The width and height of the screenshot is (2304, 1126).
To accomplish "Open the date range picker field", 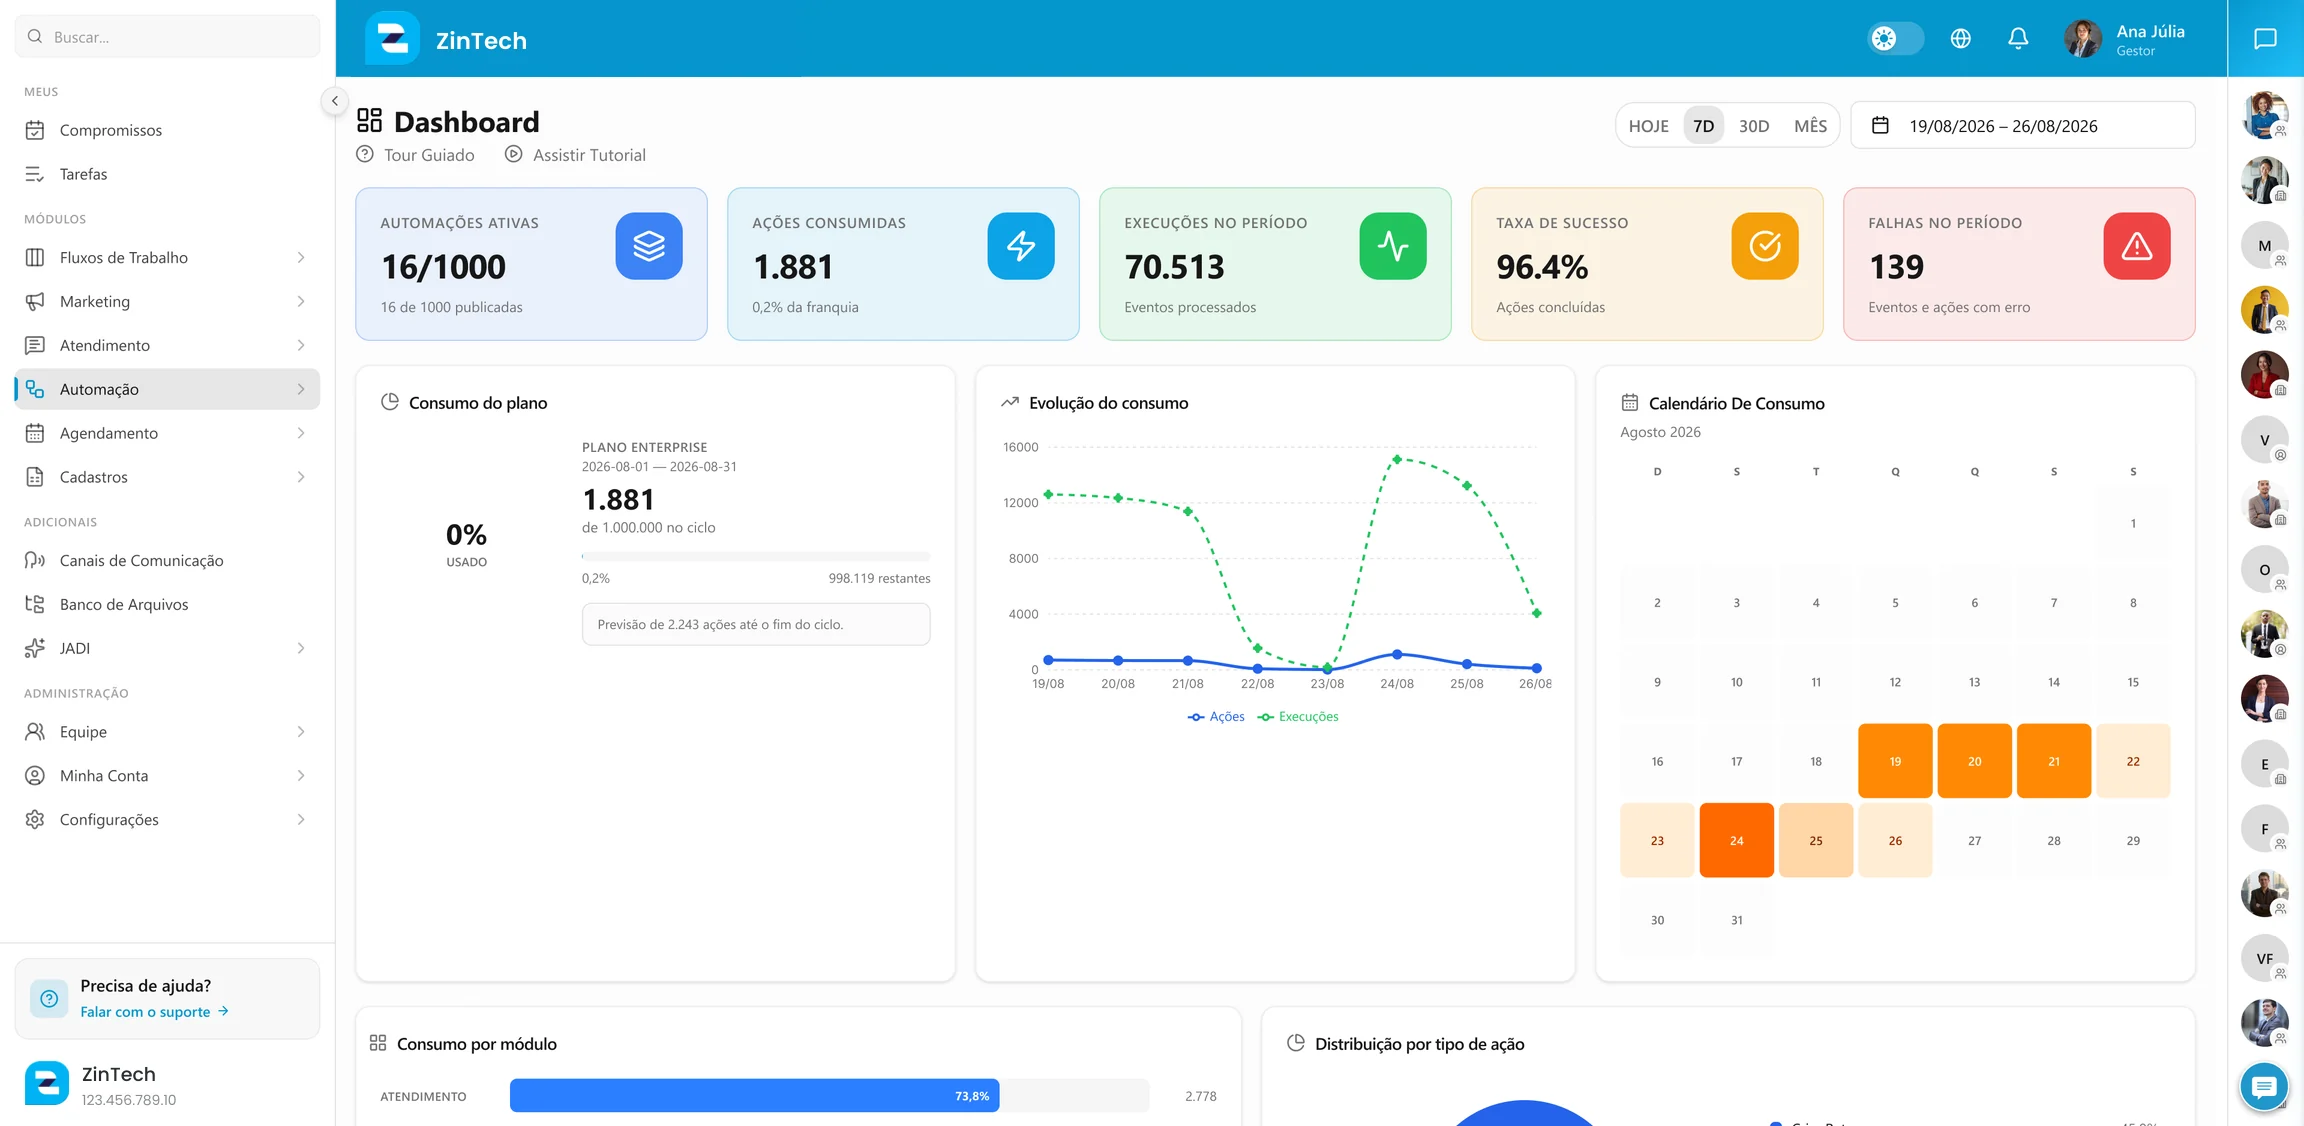I will [2022, 125].
